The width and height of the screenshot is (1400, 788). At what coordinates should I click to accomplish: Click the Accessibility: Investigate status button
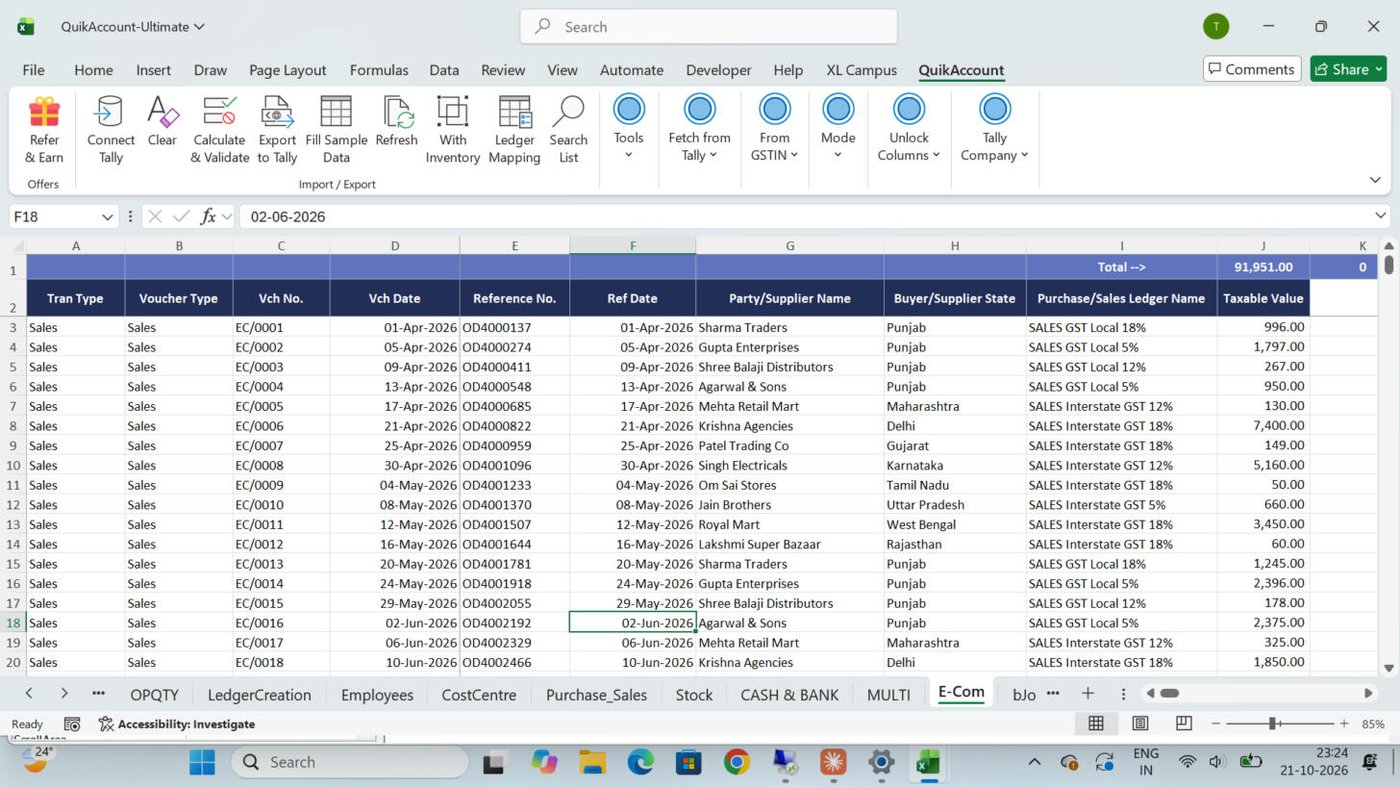[x=176, y=724]
